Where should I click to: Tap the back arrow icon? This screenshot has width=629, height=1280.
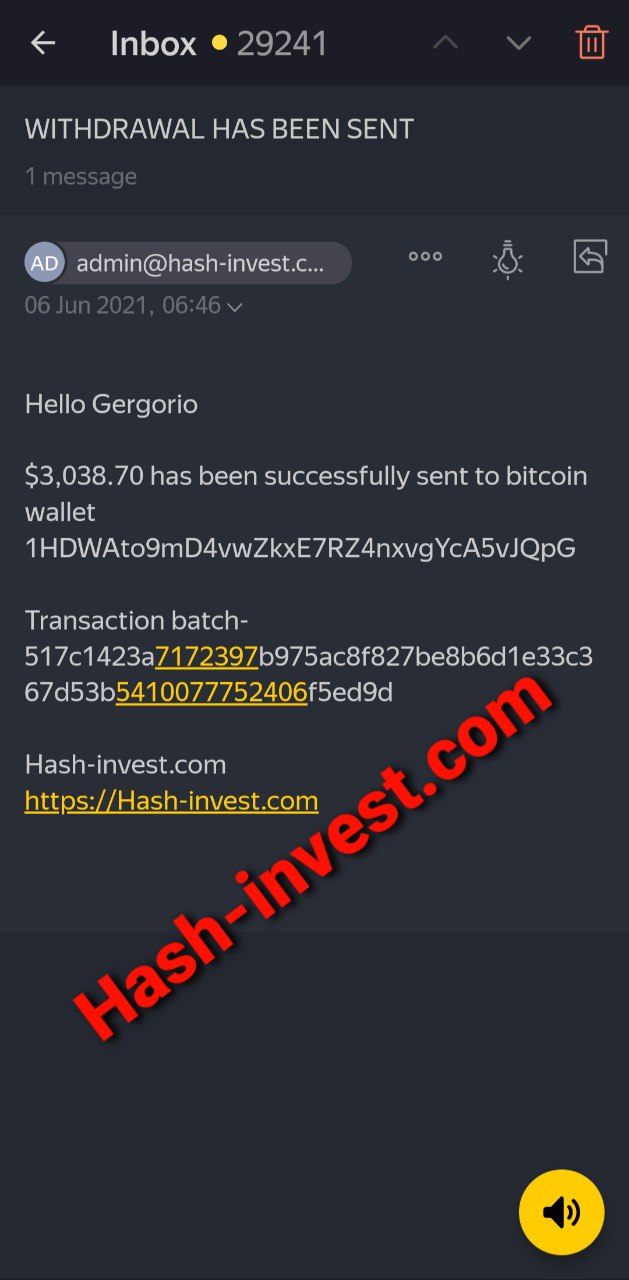pyautogui.click(x=43, y=43)
